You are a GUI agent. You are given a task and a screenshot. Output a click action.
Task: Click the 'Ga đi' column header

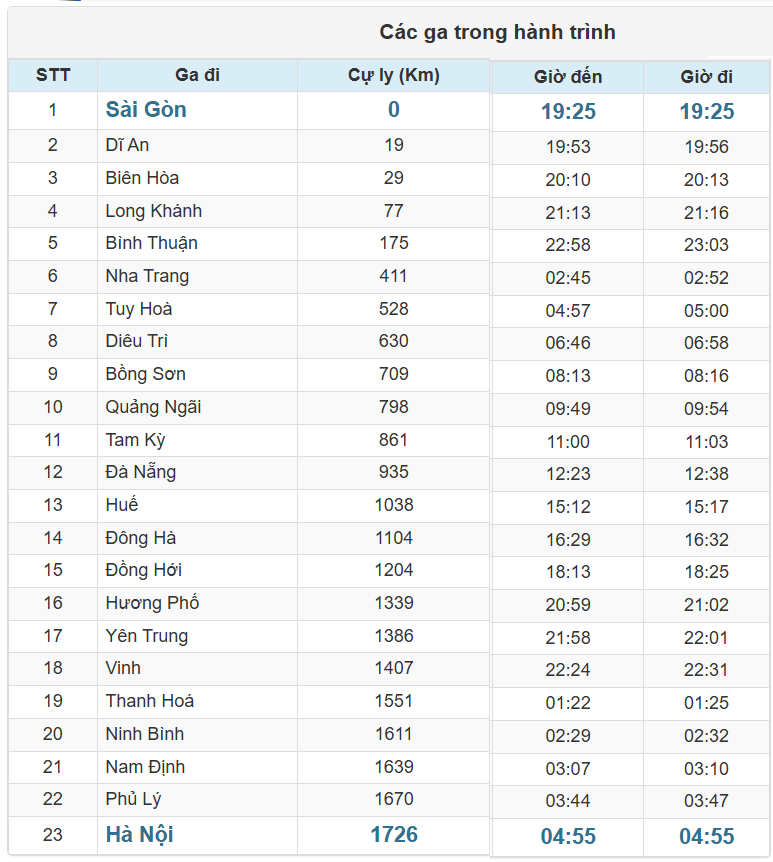tap(197, 75)
